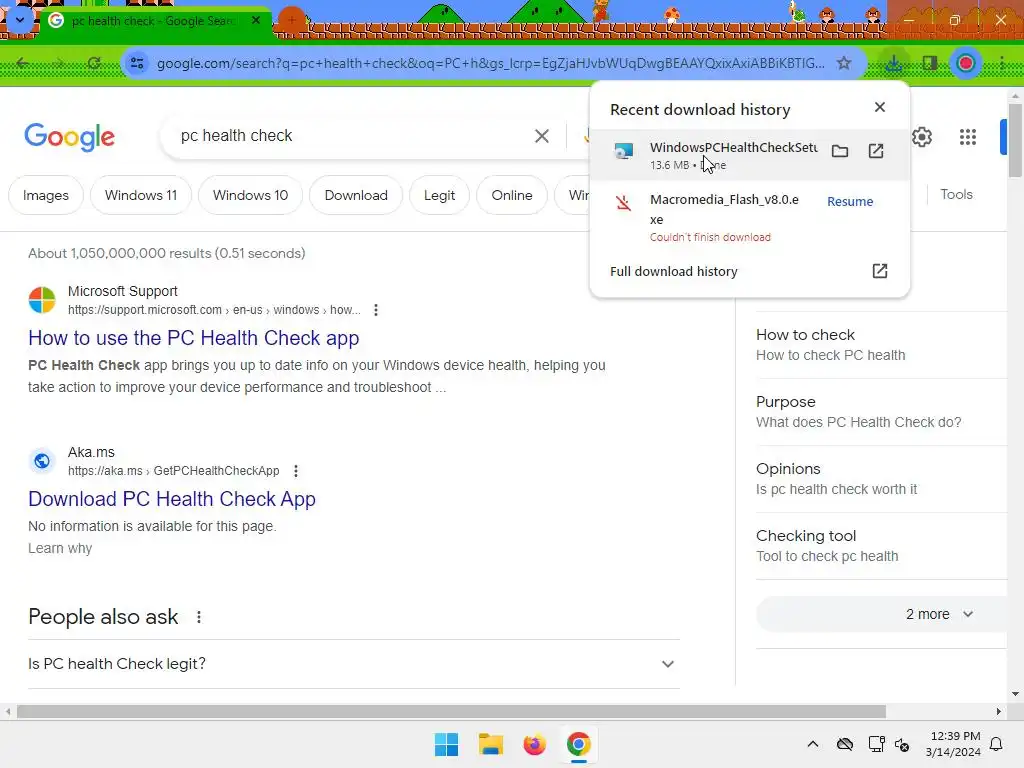Open Google apps grid
This screenshot has height=768, width=1024.
click(x=968, y=137)
